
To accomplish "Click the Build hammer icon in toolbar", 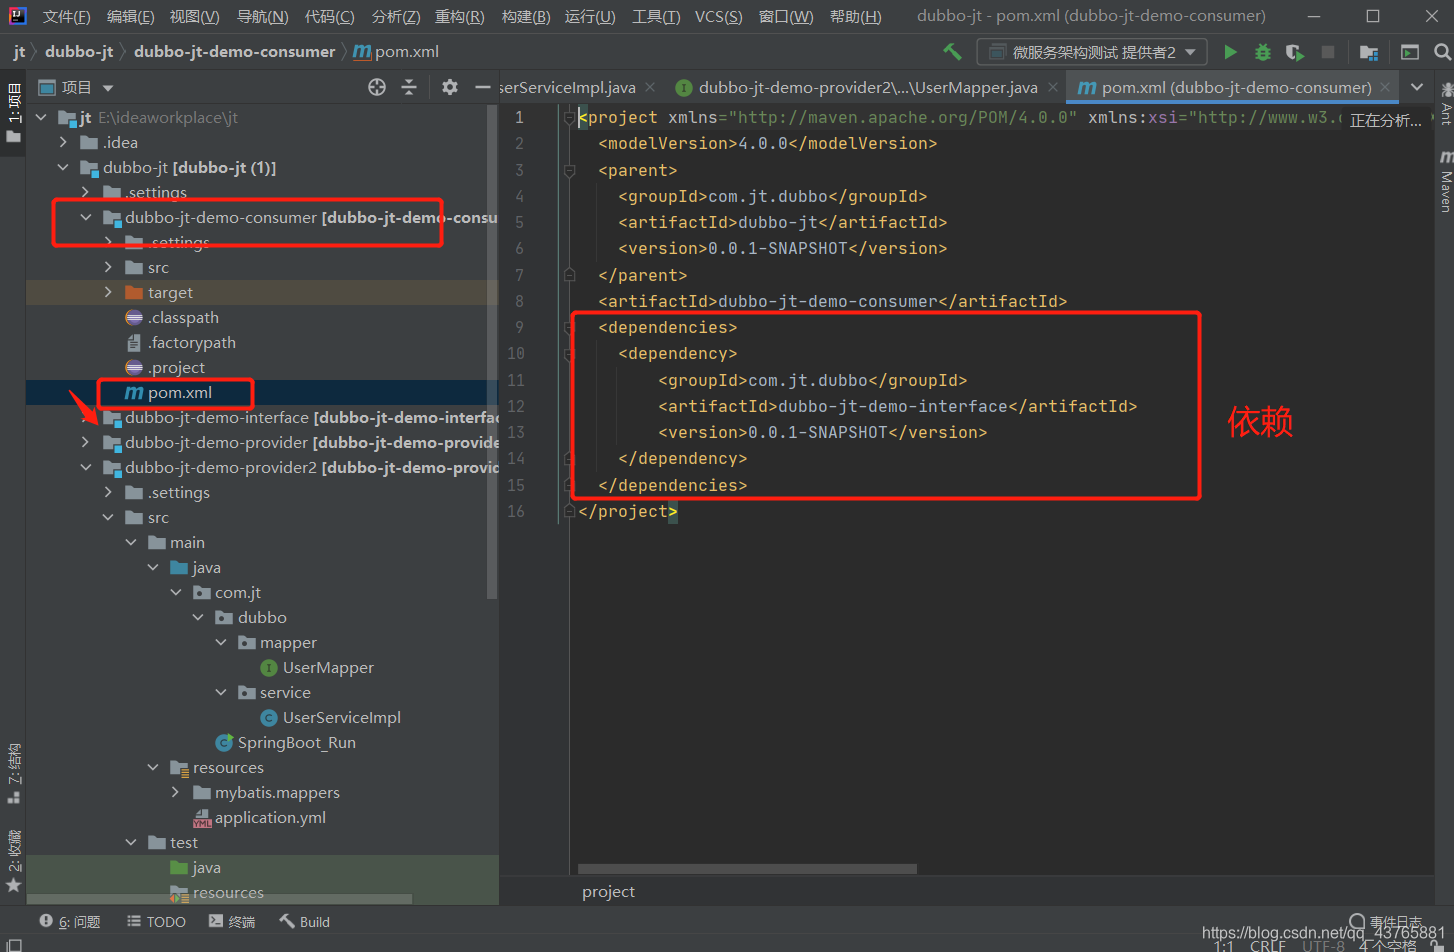I will pyautogui.click(x=952, y=51).
